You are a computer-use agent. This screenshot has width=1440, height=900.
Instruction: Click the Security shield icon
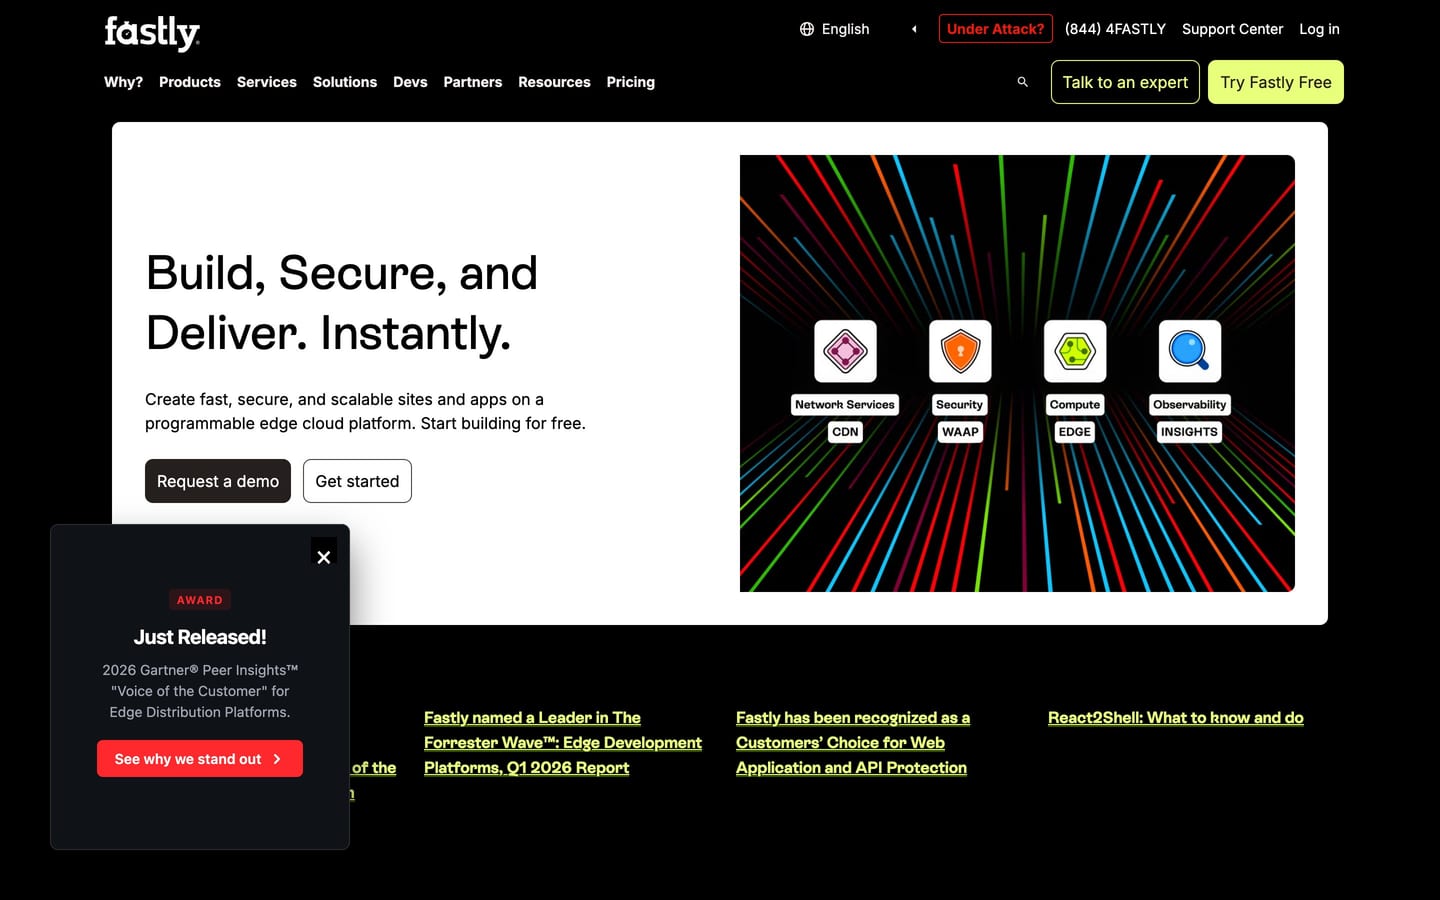(x=960, y=351)
